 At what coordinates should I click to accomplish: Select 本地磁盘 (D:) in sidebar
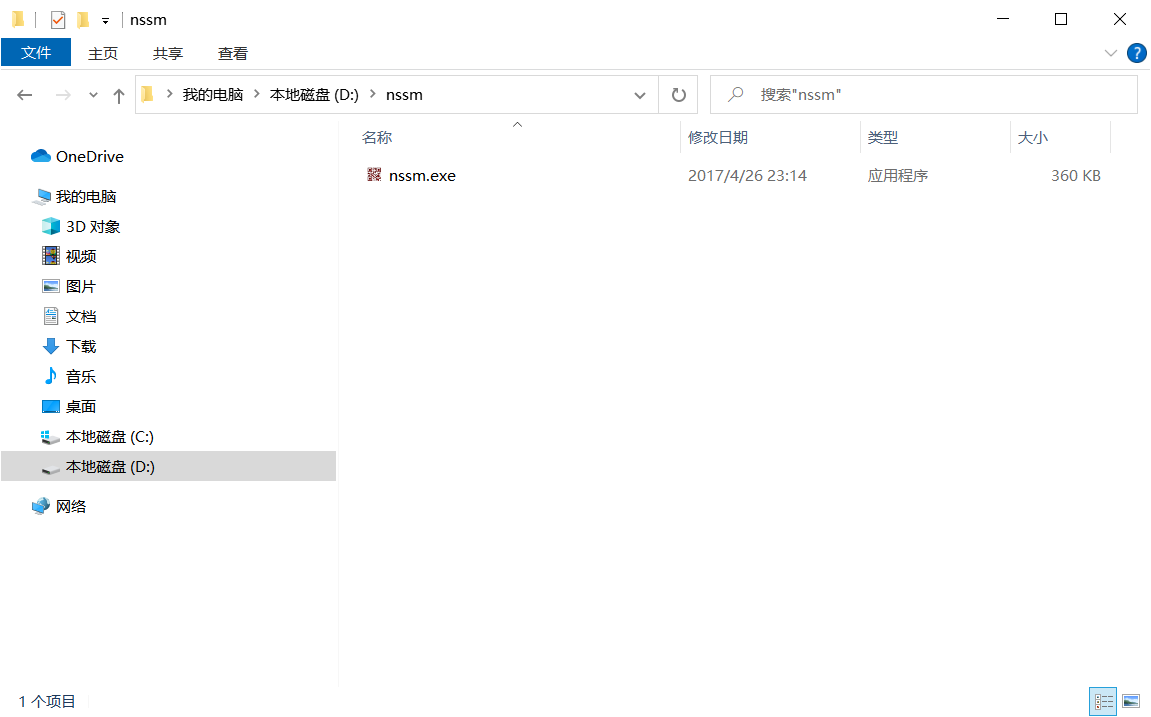(x=110, y=467)
